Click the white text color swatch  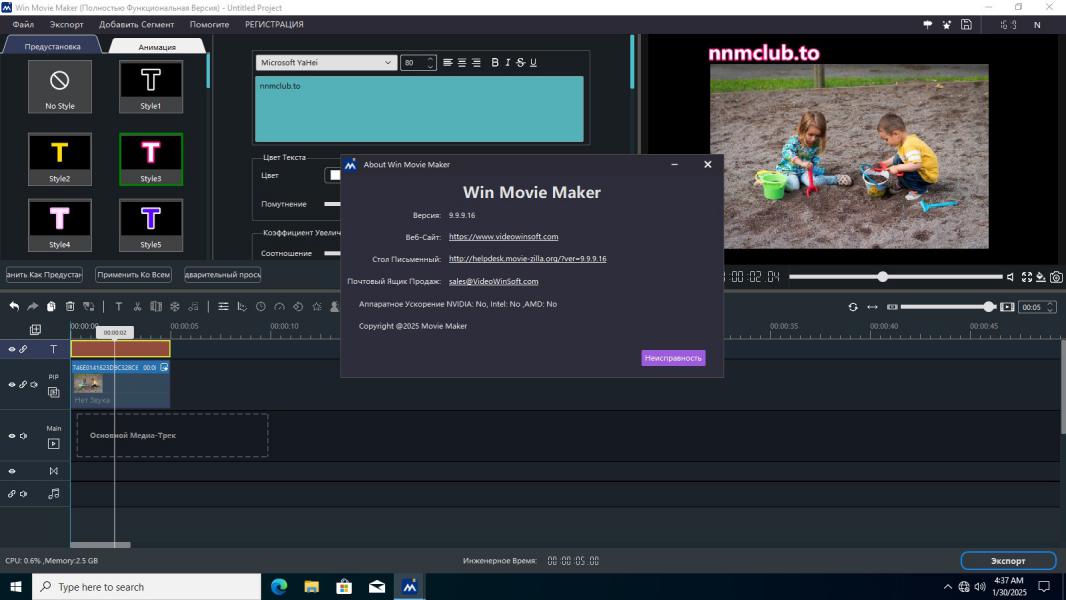point(334,175)
